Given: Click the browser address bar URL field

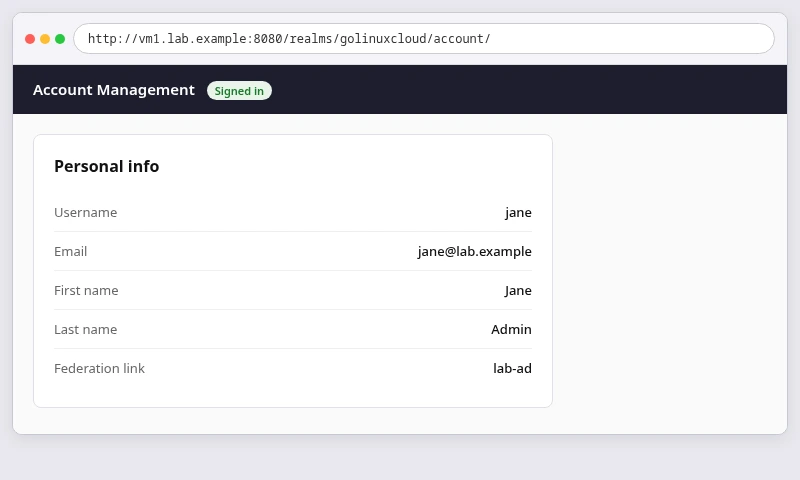Looking at the screenshot, I should (423, 39).
